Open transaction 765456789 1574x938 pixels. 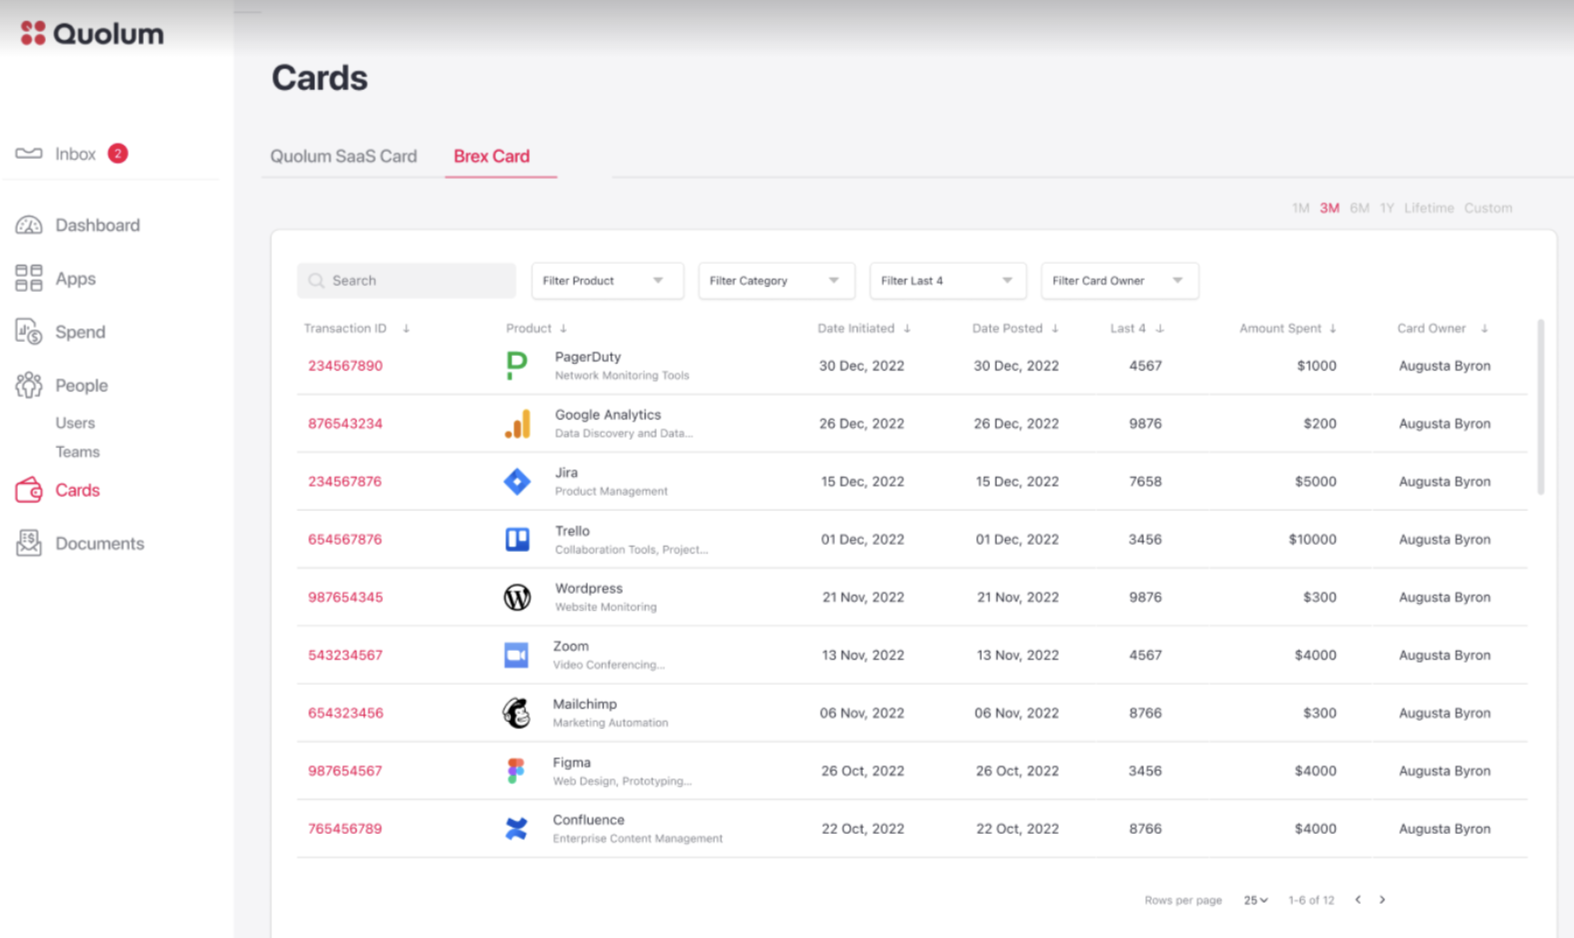click(x=345, y=829)
